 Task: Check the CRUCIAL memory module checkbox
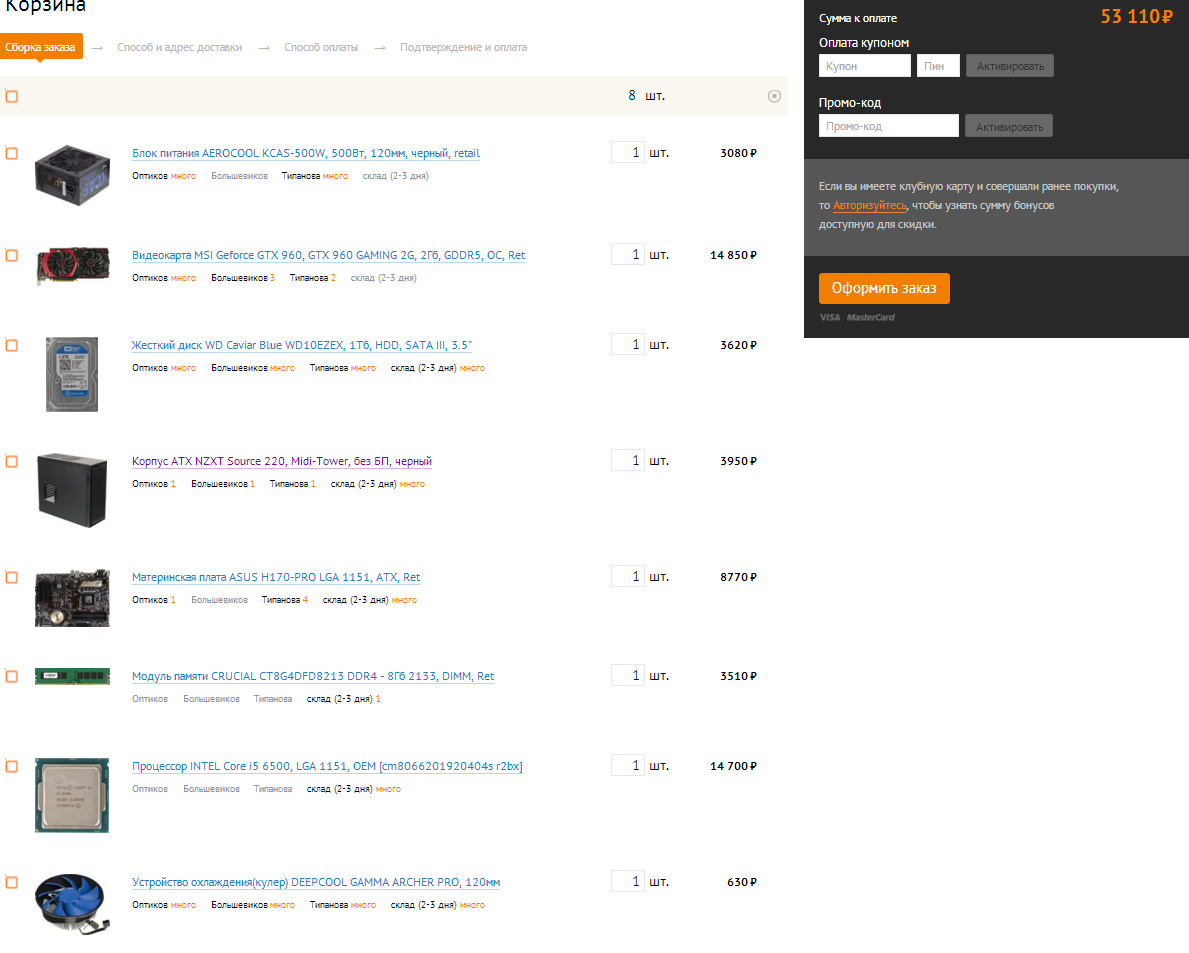click(x=11, y=676)
